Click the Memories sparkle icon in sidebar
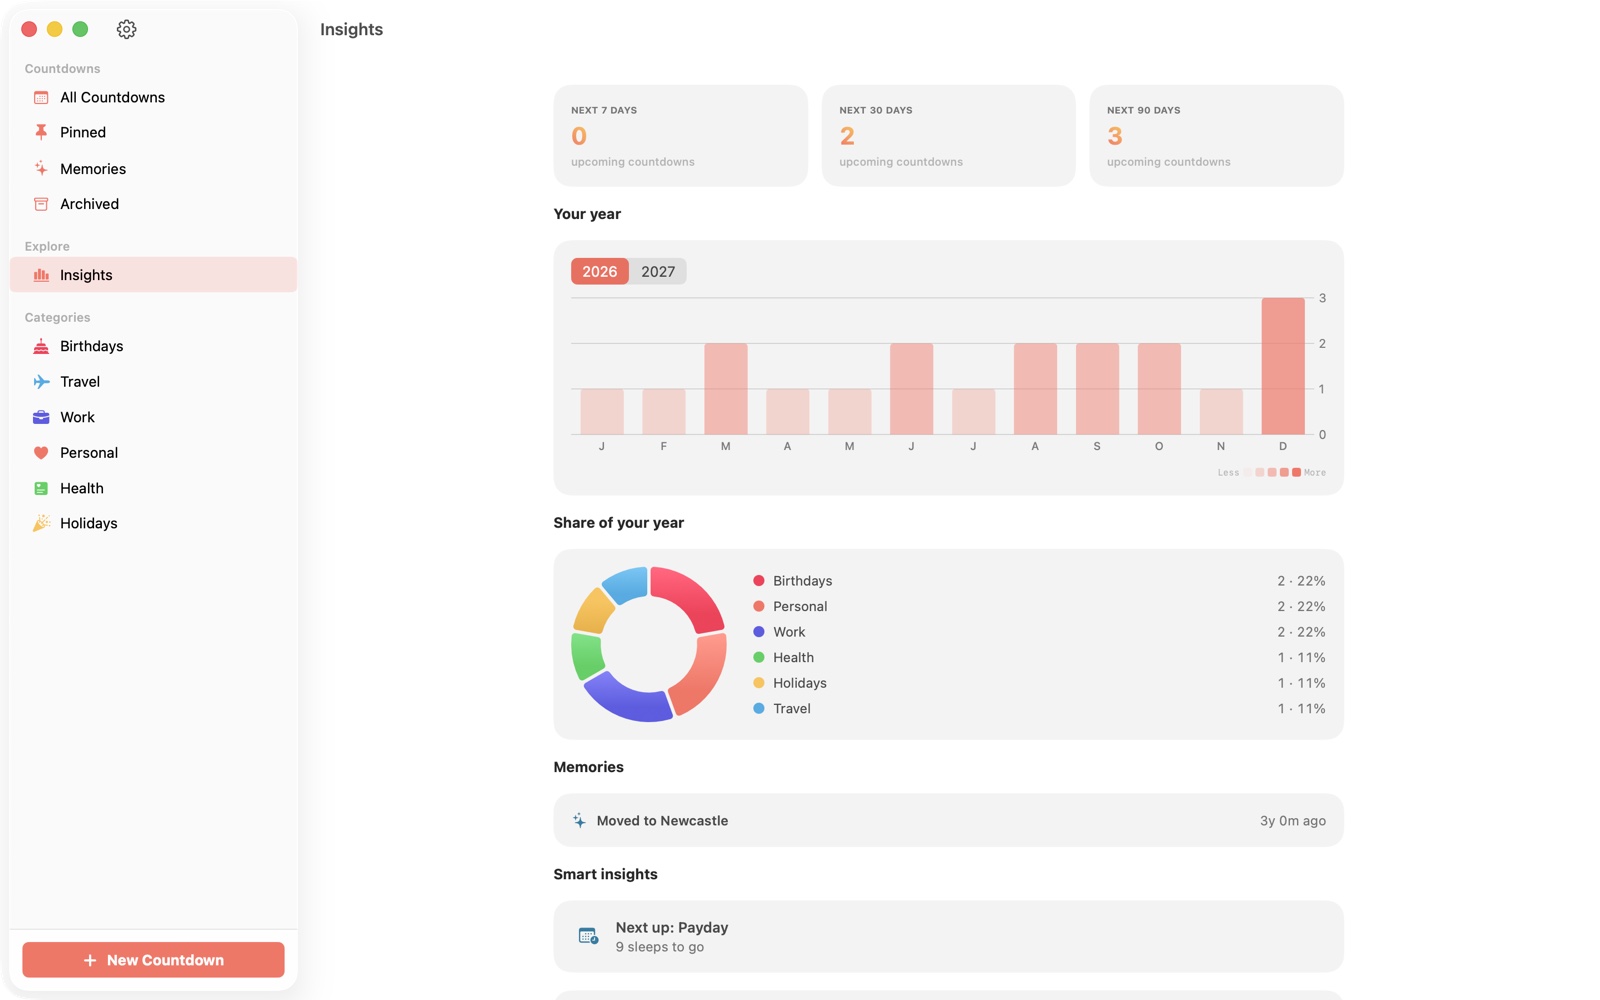The width and height of the screenshot is (1600, 1000). pyautogui.click(x=41, y=168)
